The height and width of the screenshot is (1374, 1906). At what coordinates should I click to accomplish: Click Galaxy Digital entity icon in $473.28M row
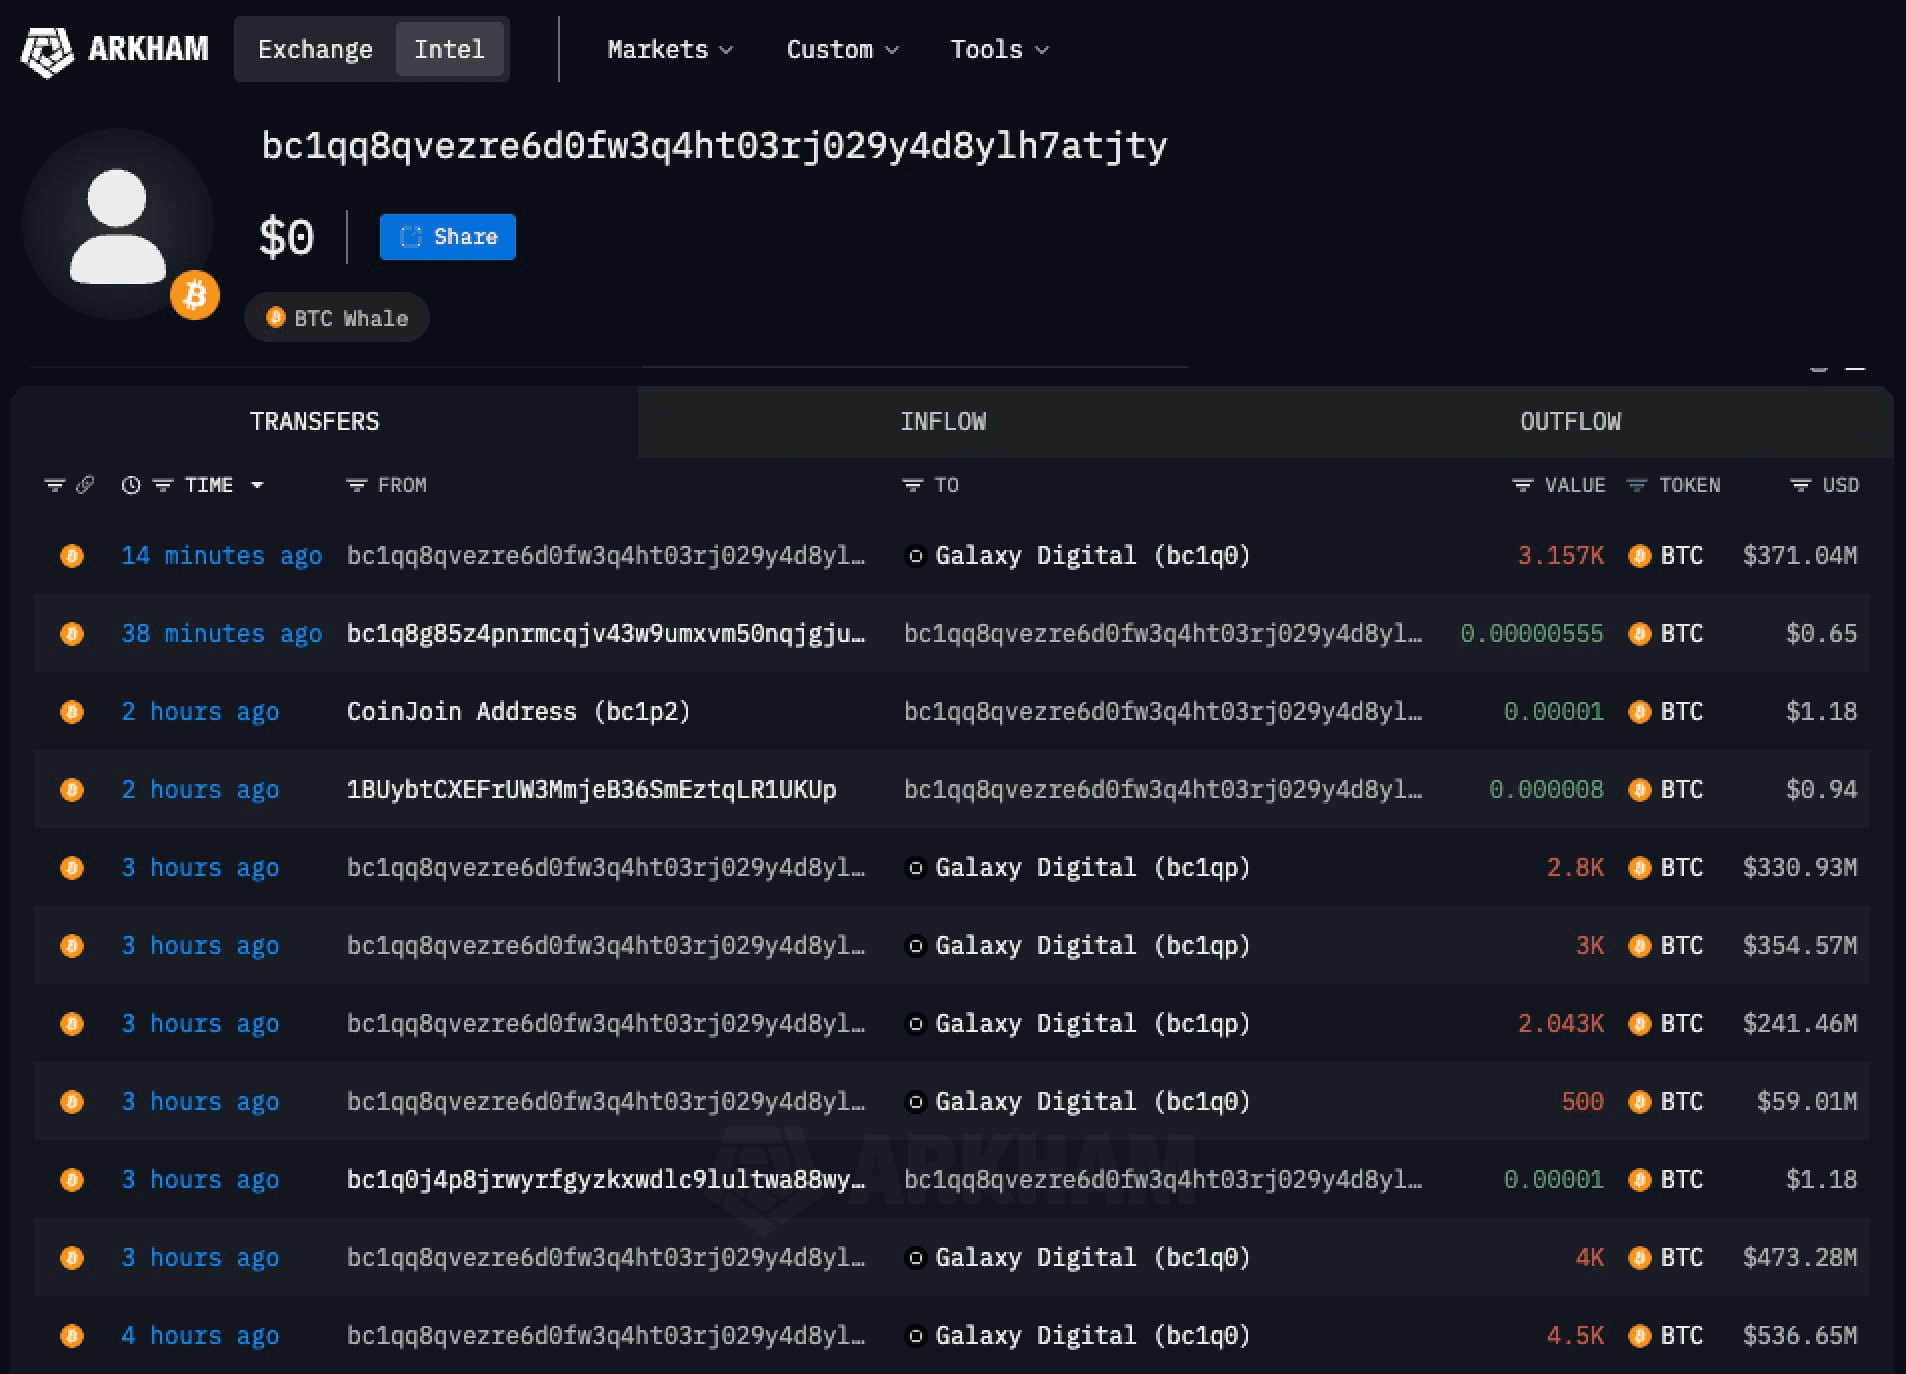point(915,1258)
